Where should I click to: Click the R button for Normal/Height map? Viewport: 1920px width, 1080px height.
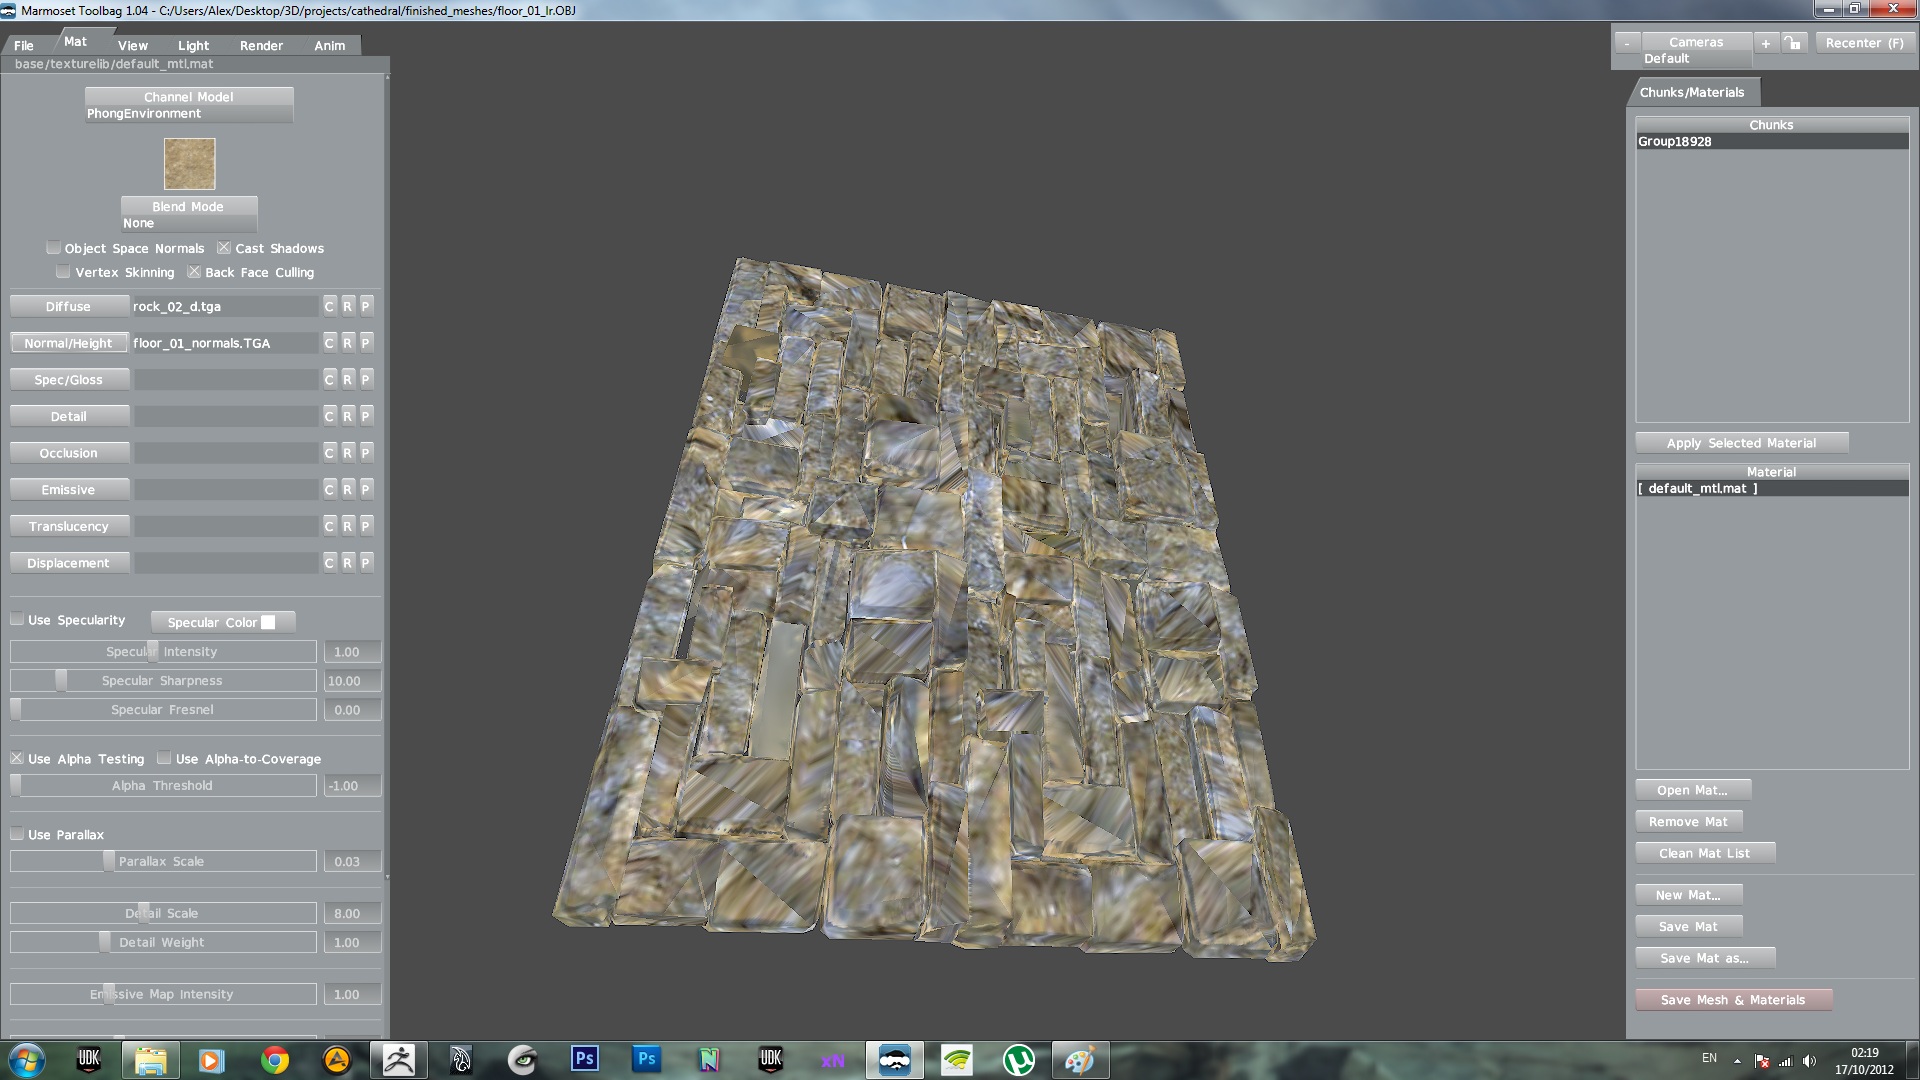347,343
